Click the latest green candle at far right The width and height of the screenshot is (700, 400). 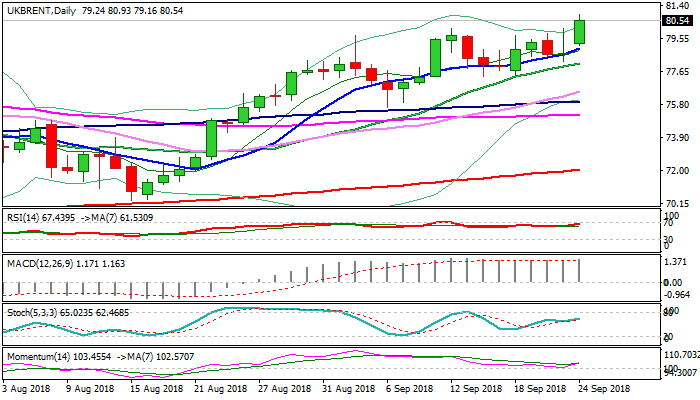580,31
